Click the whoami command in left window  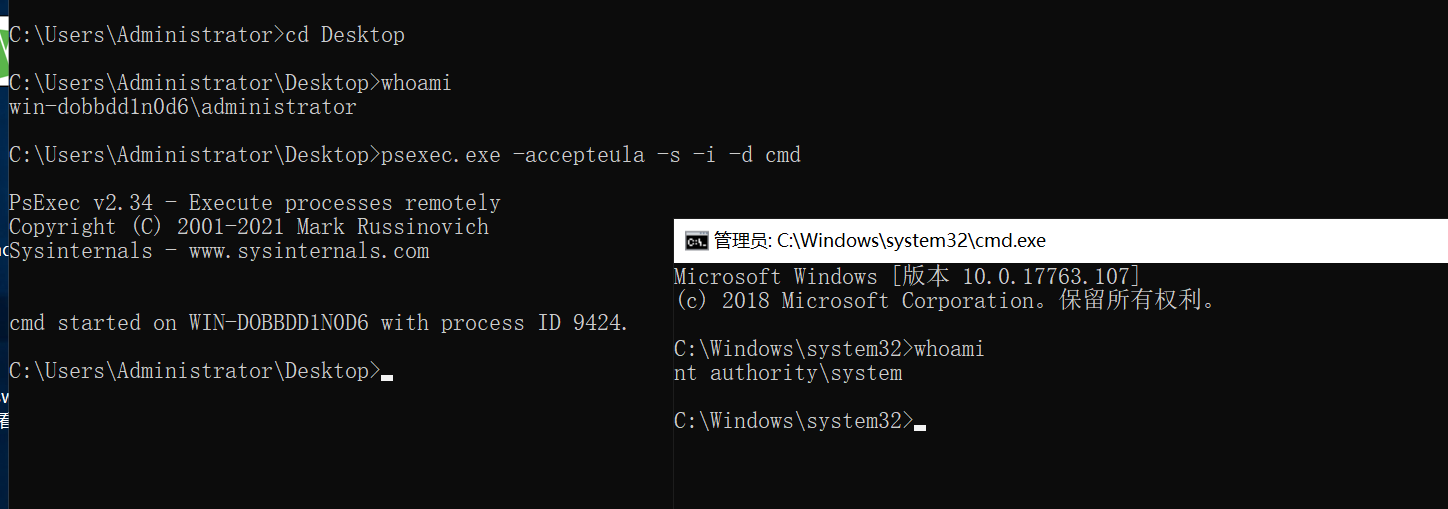(x=416, y=83)
